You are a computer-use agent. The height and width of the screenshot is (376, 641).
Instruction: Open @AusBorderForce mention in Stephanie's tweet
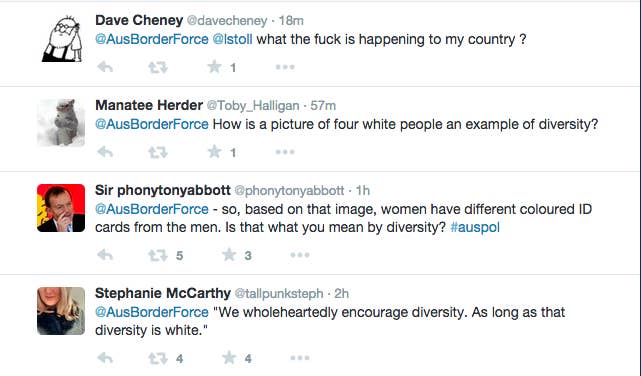coord(152,313)
